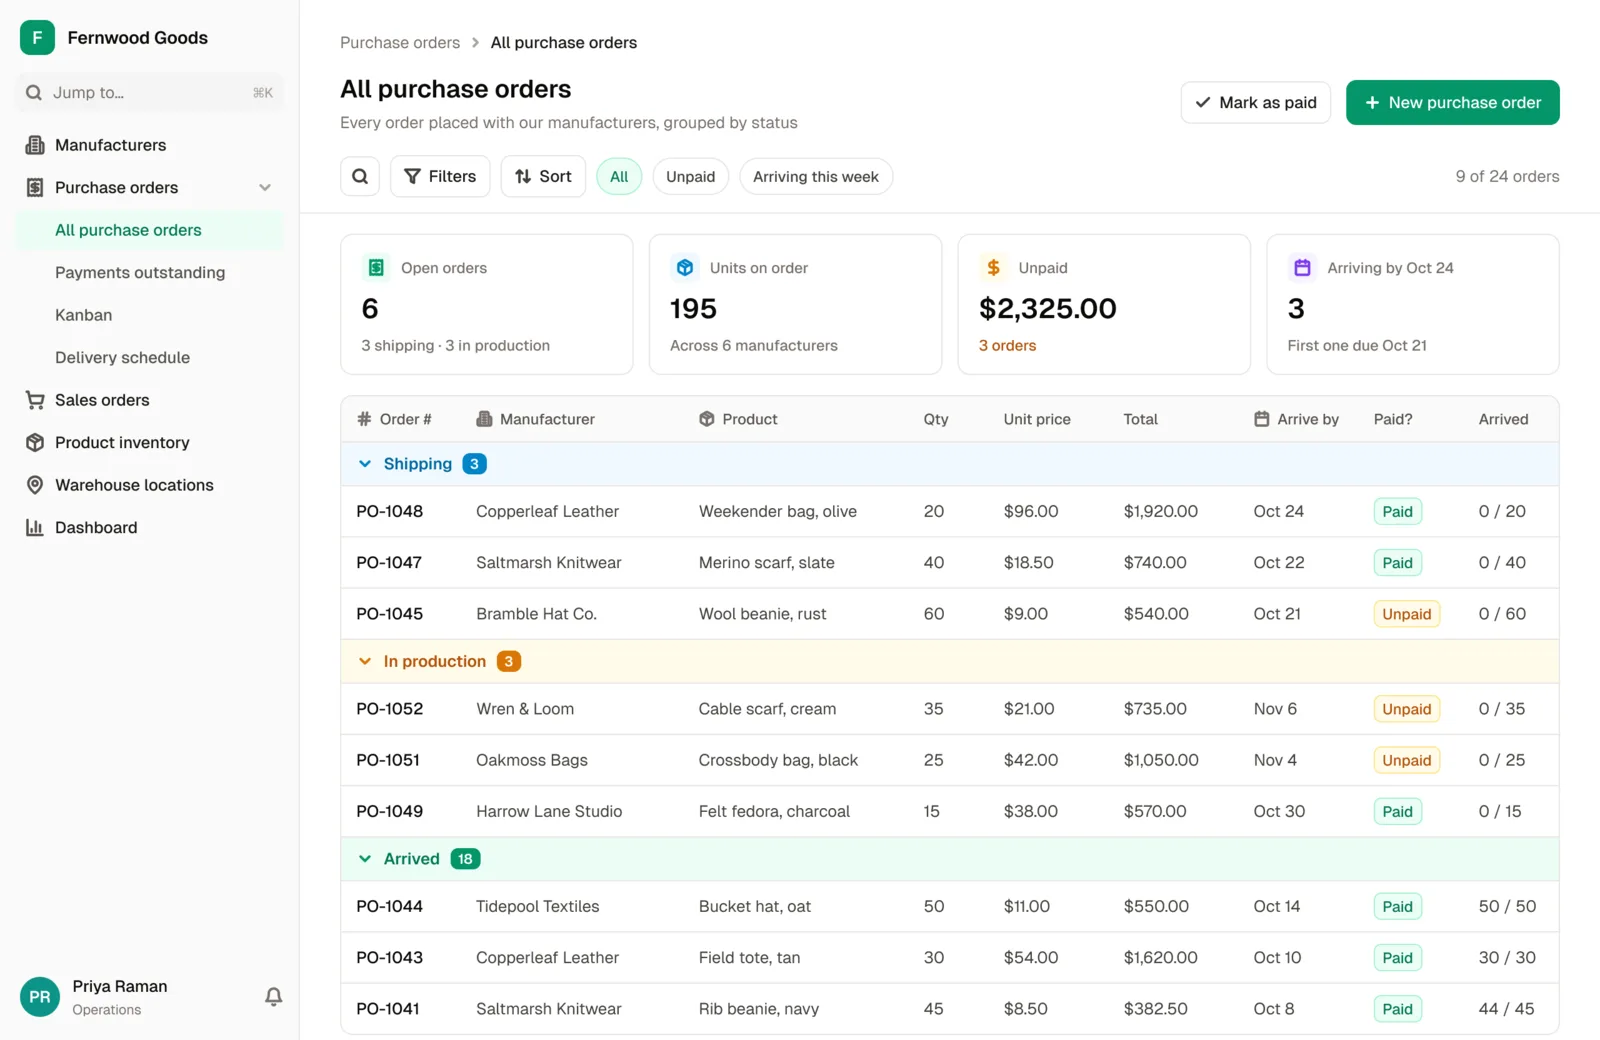The image size is (1600, 1040).
Task: Click the Purchase orders receipt icon in sidebar
Action: pos(35,187)
